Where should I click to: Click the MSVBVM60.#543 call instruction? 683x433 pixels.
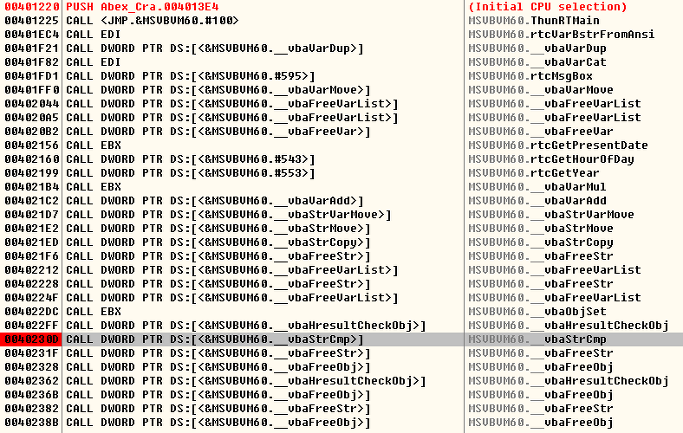190,159
